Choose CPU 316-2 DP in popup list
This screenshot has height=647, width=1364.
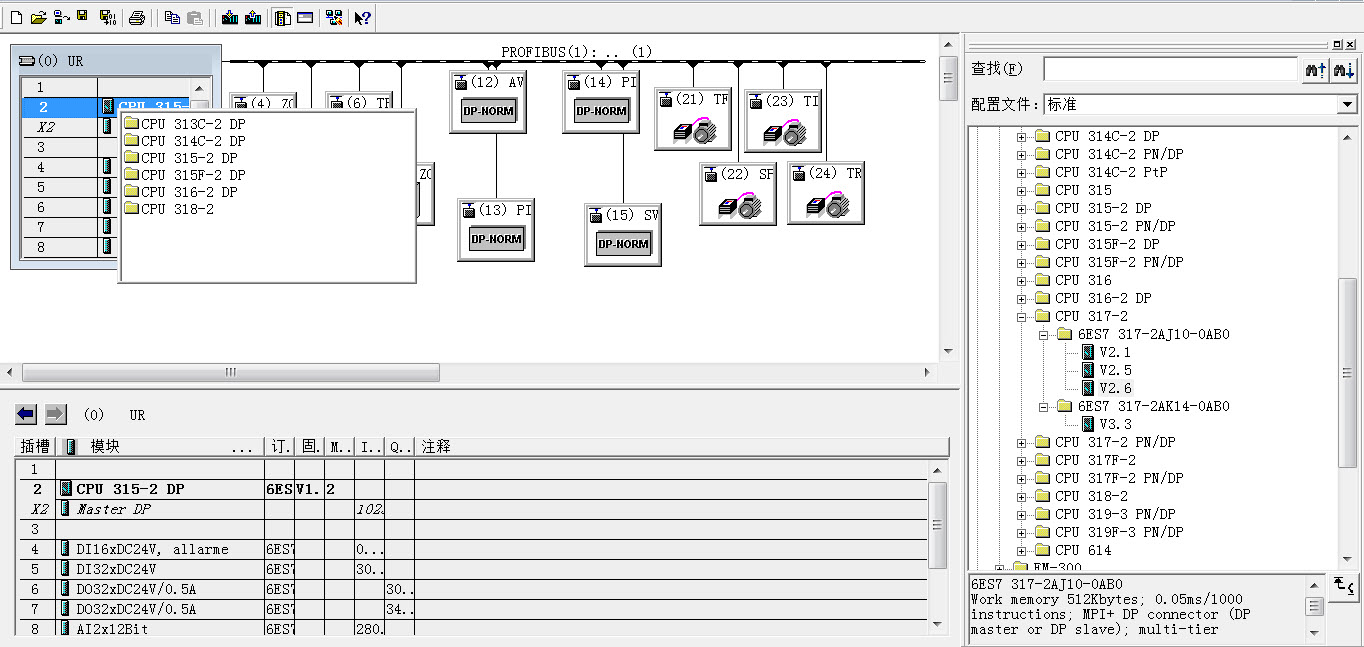[189, 192]
